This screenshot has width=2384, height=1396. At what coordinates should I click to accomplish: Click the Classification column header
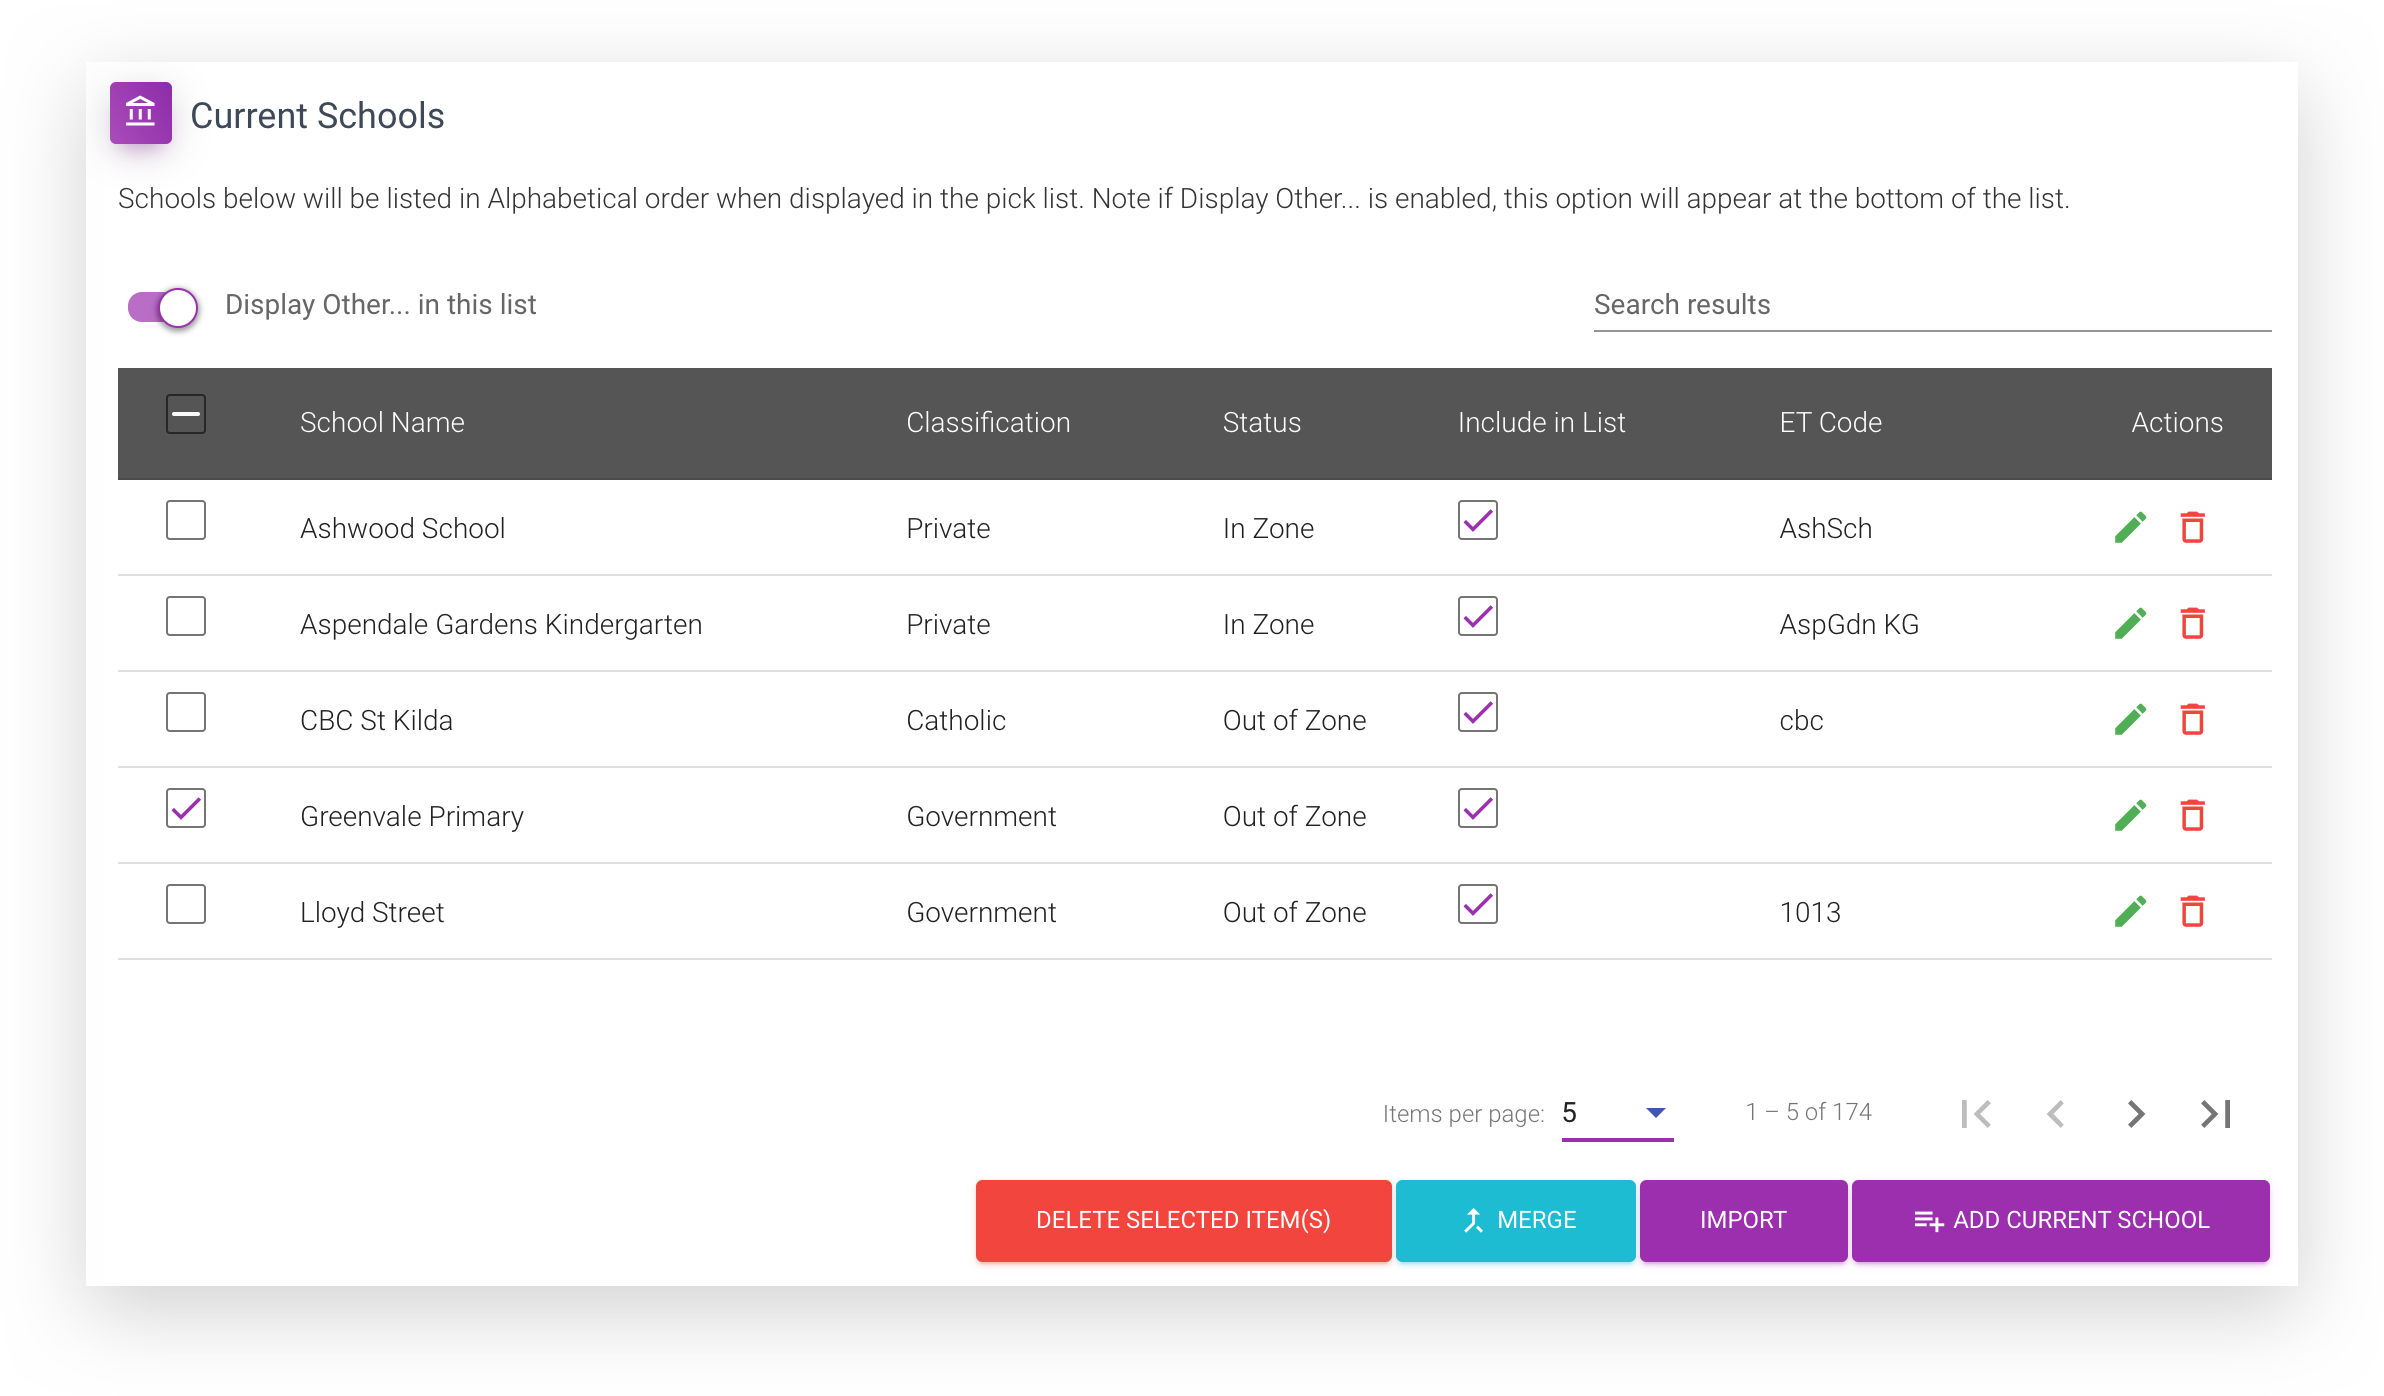[x=988, y=422]
